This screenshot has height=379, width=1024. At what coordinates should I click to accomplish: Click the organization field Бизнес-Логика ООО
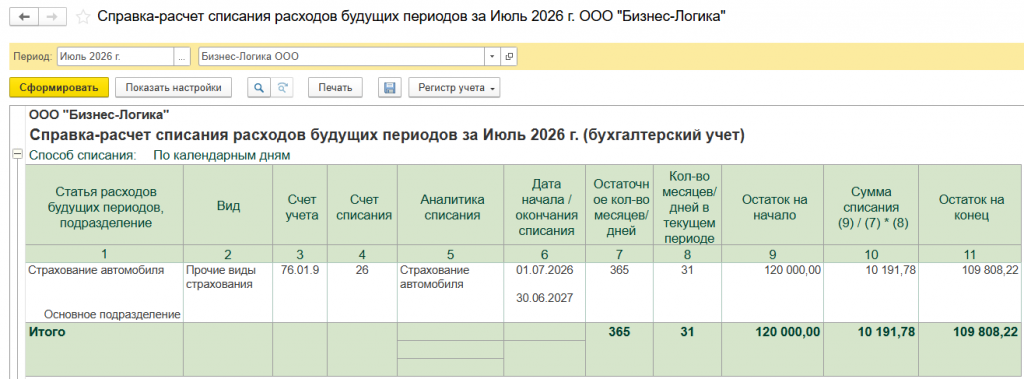point(341,57)
